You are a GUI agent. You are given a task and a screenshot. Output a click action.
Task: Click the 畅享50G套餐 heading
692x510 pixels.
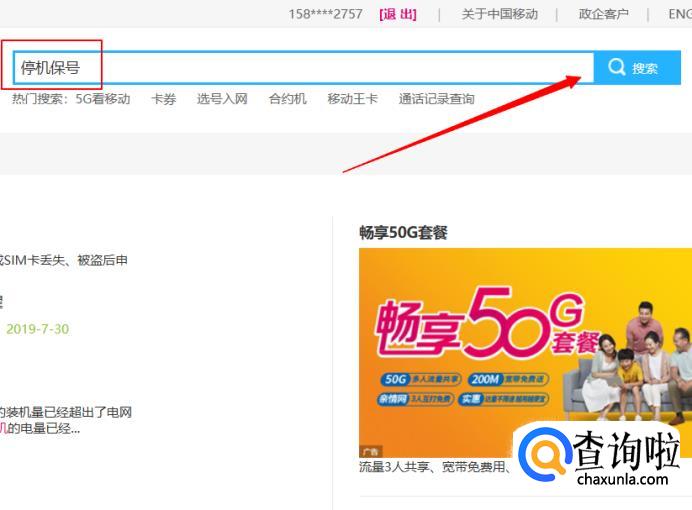[x=403, y=232]
